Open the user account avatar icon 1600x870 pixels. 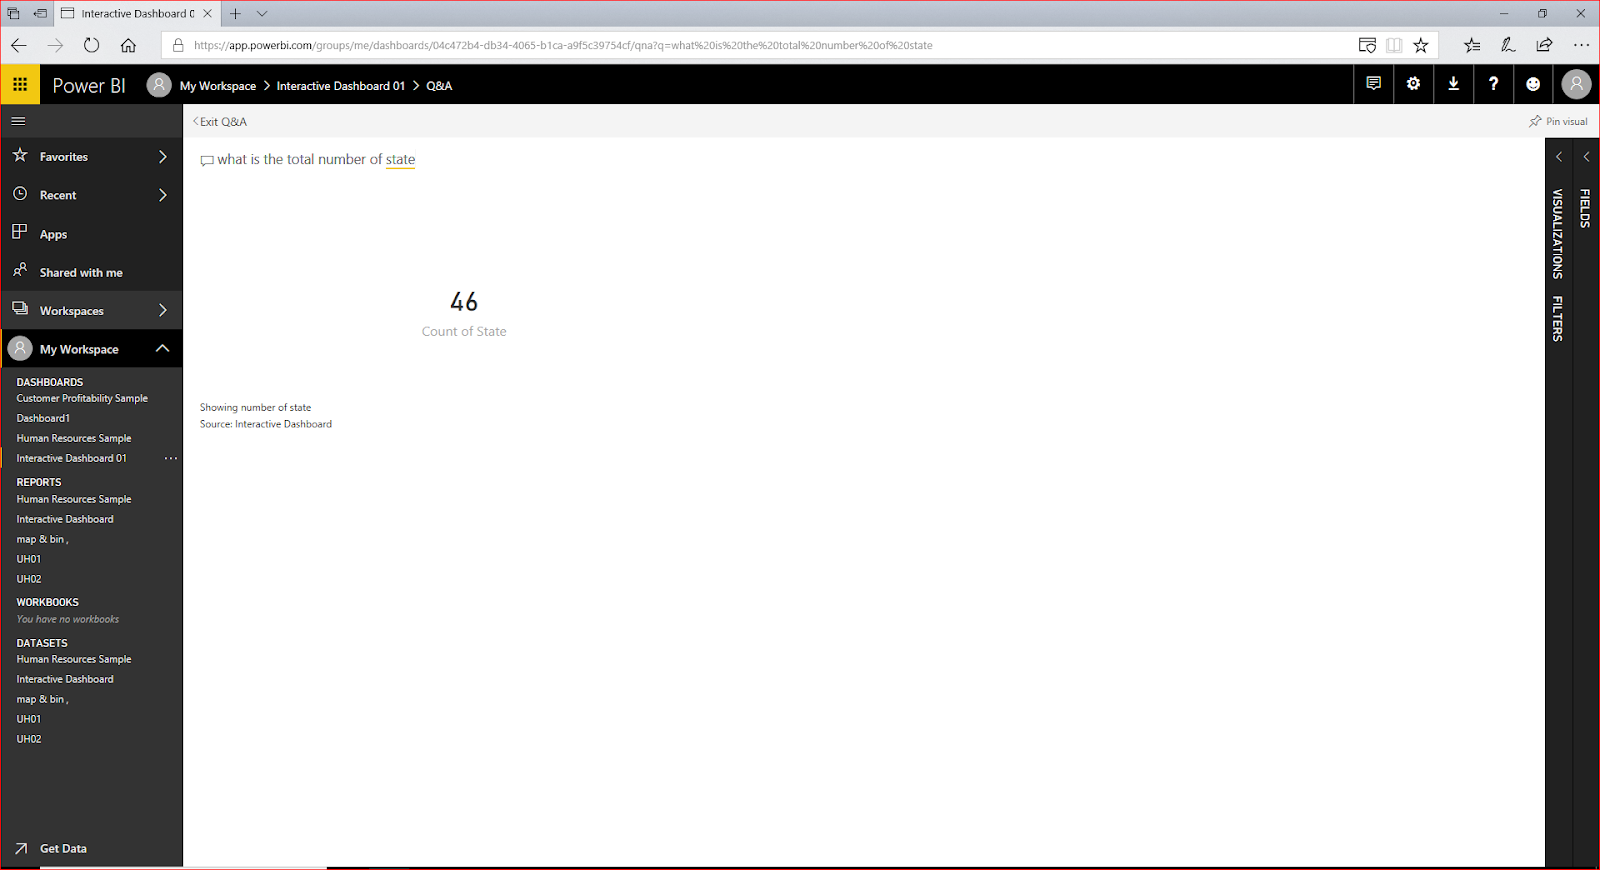click(x=1576, y=84)
